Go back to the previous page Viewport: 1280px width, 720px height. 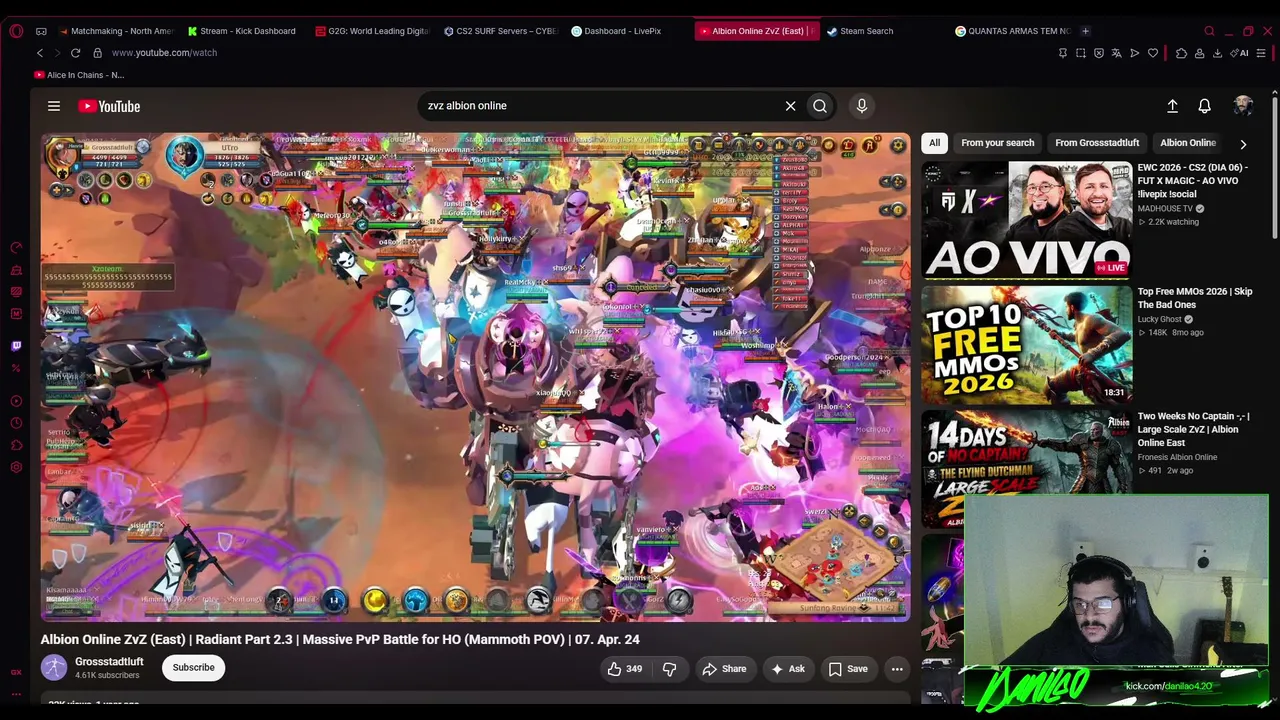pyautogui.click(x=40, y=53)
